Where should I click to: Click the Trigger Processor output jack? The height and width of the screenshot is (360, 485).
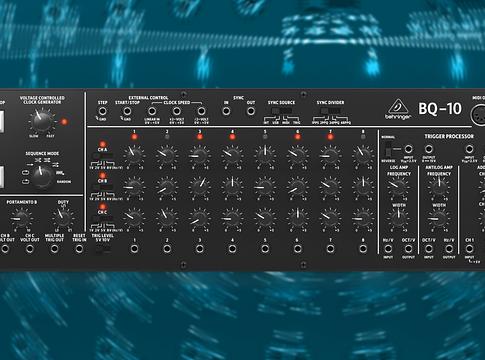pyautogui.click(x=429, y=149)
